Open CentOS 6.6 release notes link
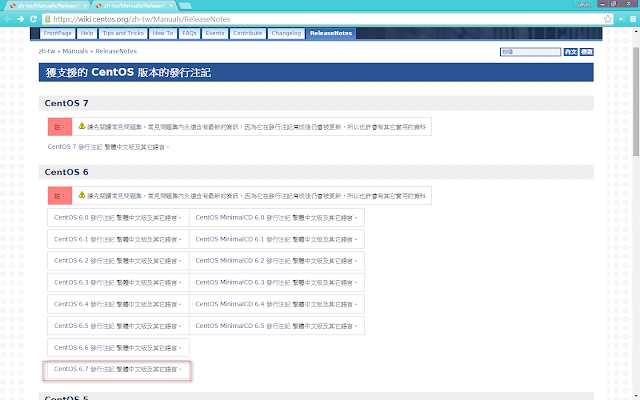 (84, 348)
